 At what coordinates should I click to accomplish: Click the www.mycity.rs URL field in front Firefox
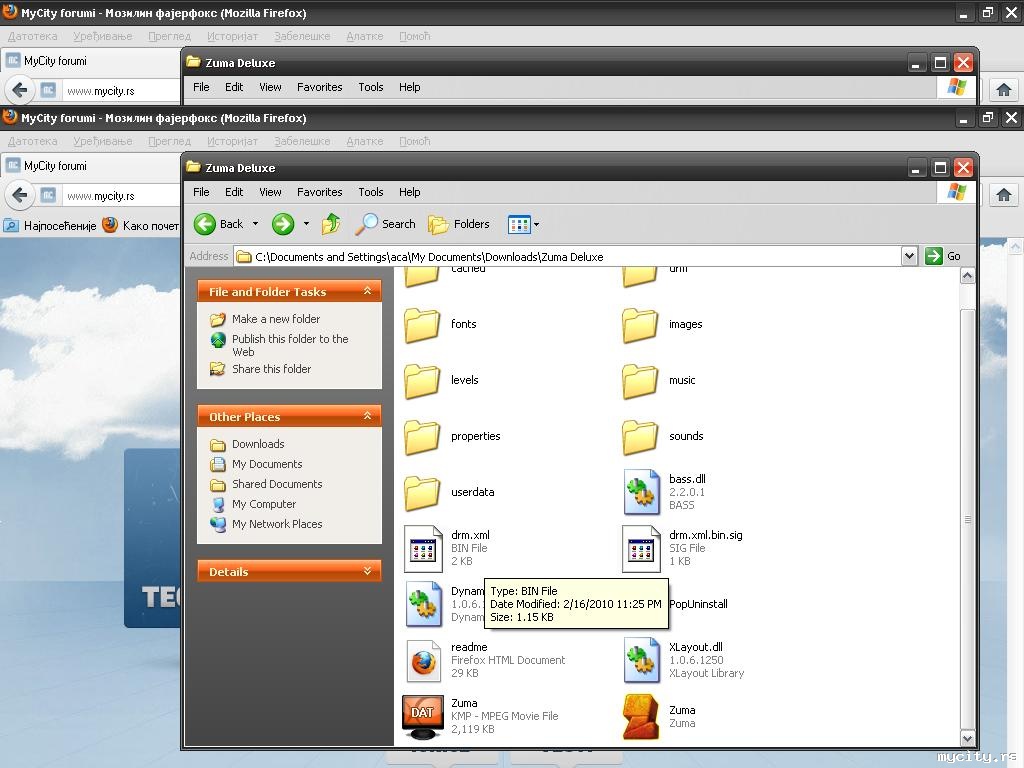(121, 196)
